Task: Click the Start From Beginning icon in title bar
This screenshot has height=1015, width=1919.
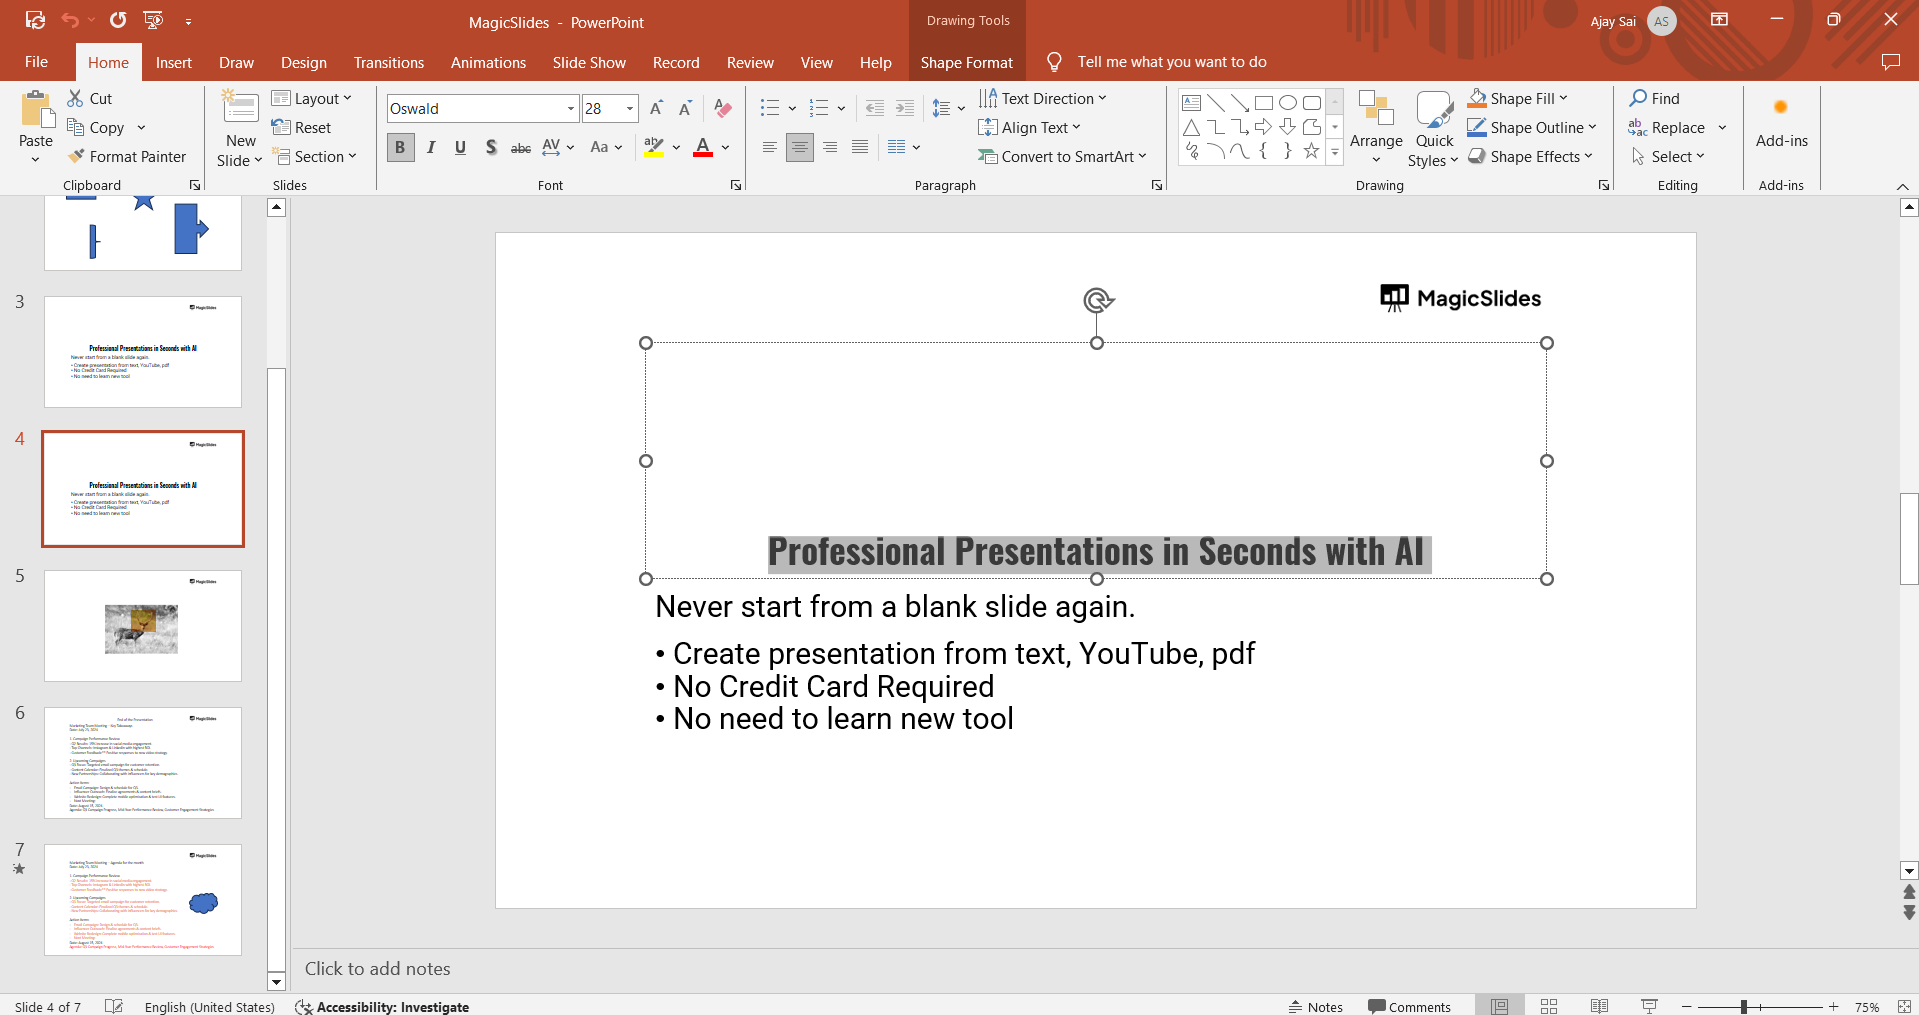Action: [x=153, y=20]
